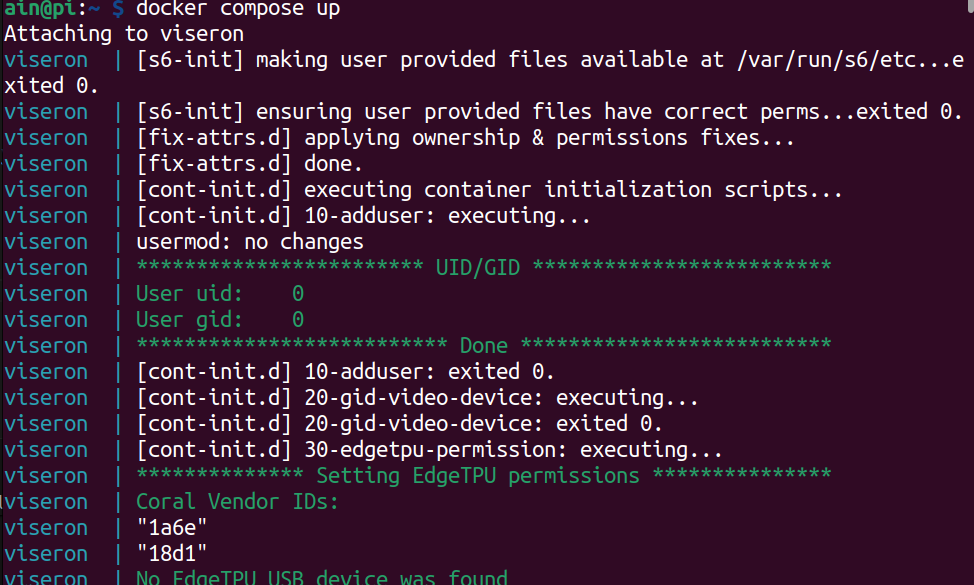Click the "User uid:" label
Image resolution: width=974 pixels, height=585 pixels.
[189, 294]
